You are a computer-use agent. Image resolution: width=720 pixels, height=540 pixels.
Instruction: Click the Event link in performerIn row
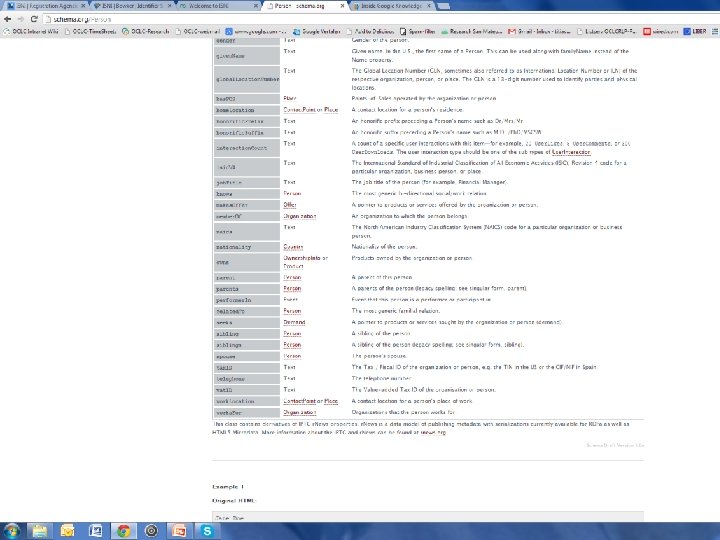coord(290,300)
